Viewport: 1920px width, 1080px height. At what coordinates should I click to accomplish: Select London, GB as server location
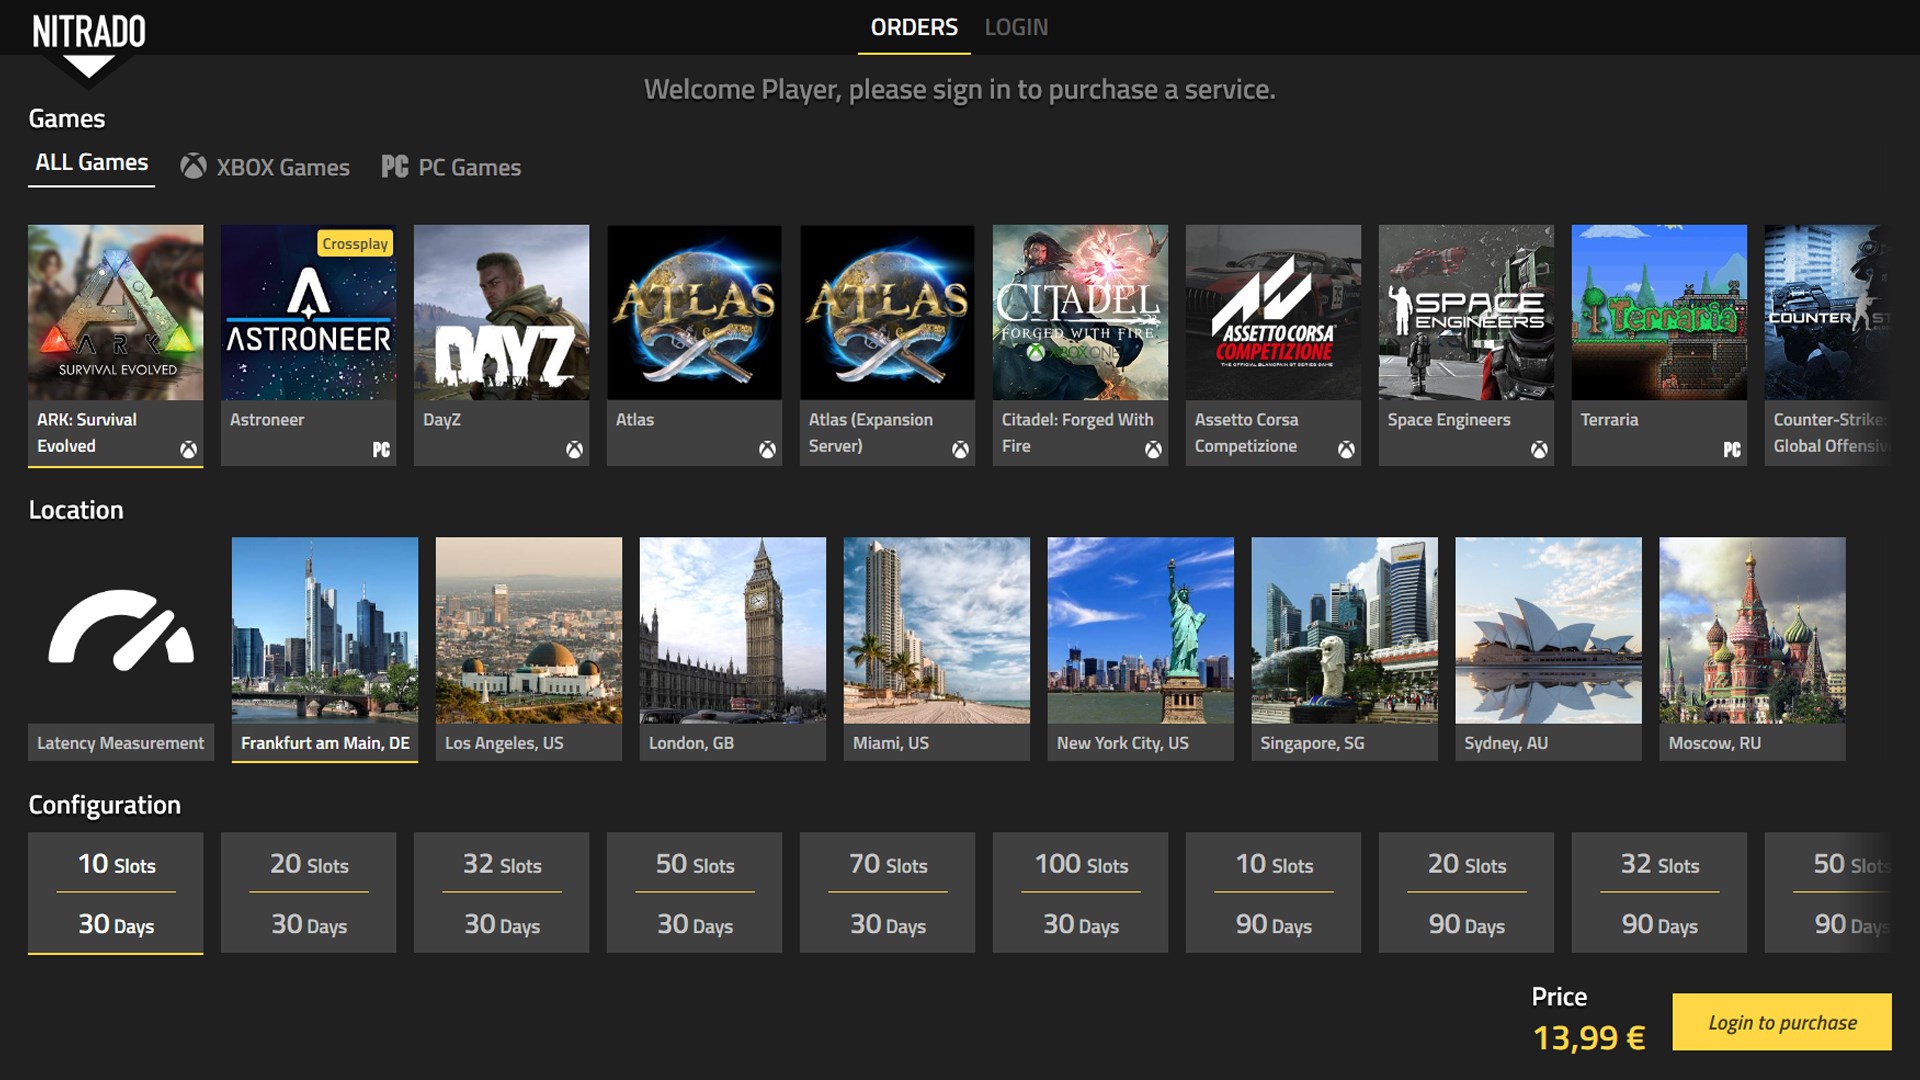(x=732, y=648)
